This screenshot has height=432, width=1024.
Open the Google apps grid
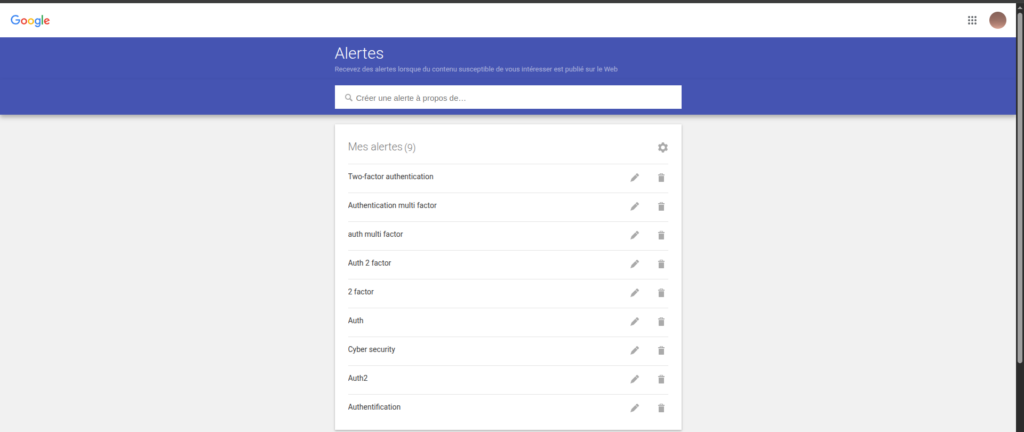[x=972, y=20]
